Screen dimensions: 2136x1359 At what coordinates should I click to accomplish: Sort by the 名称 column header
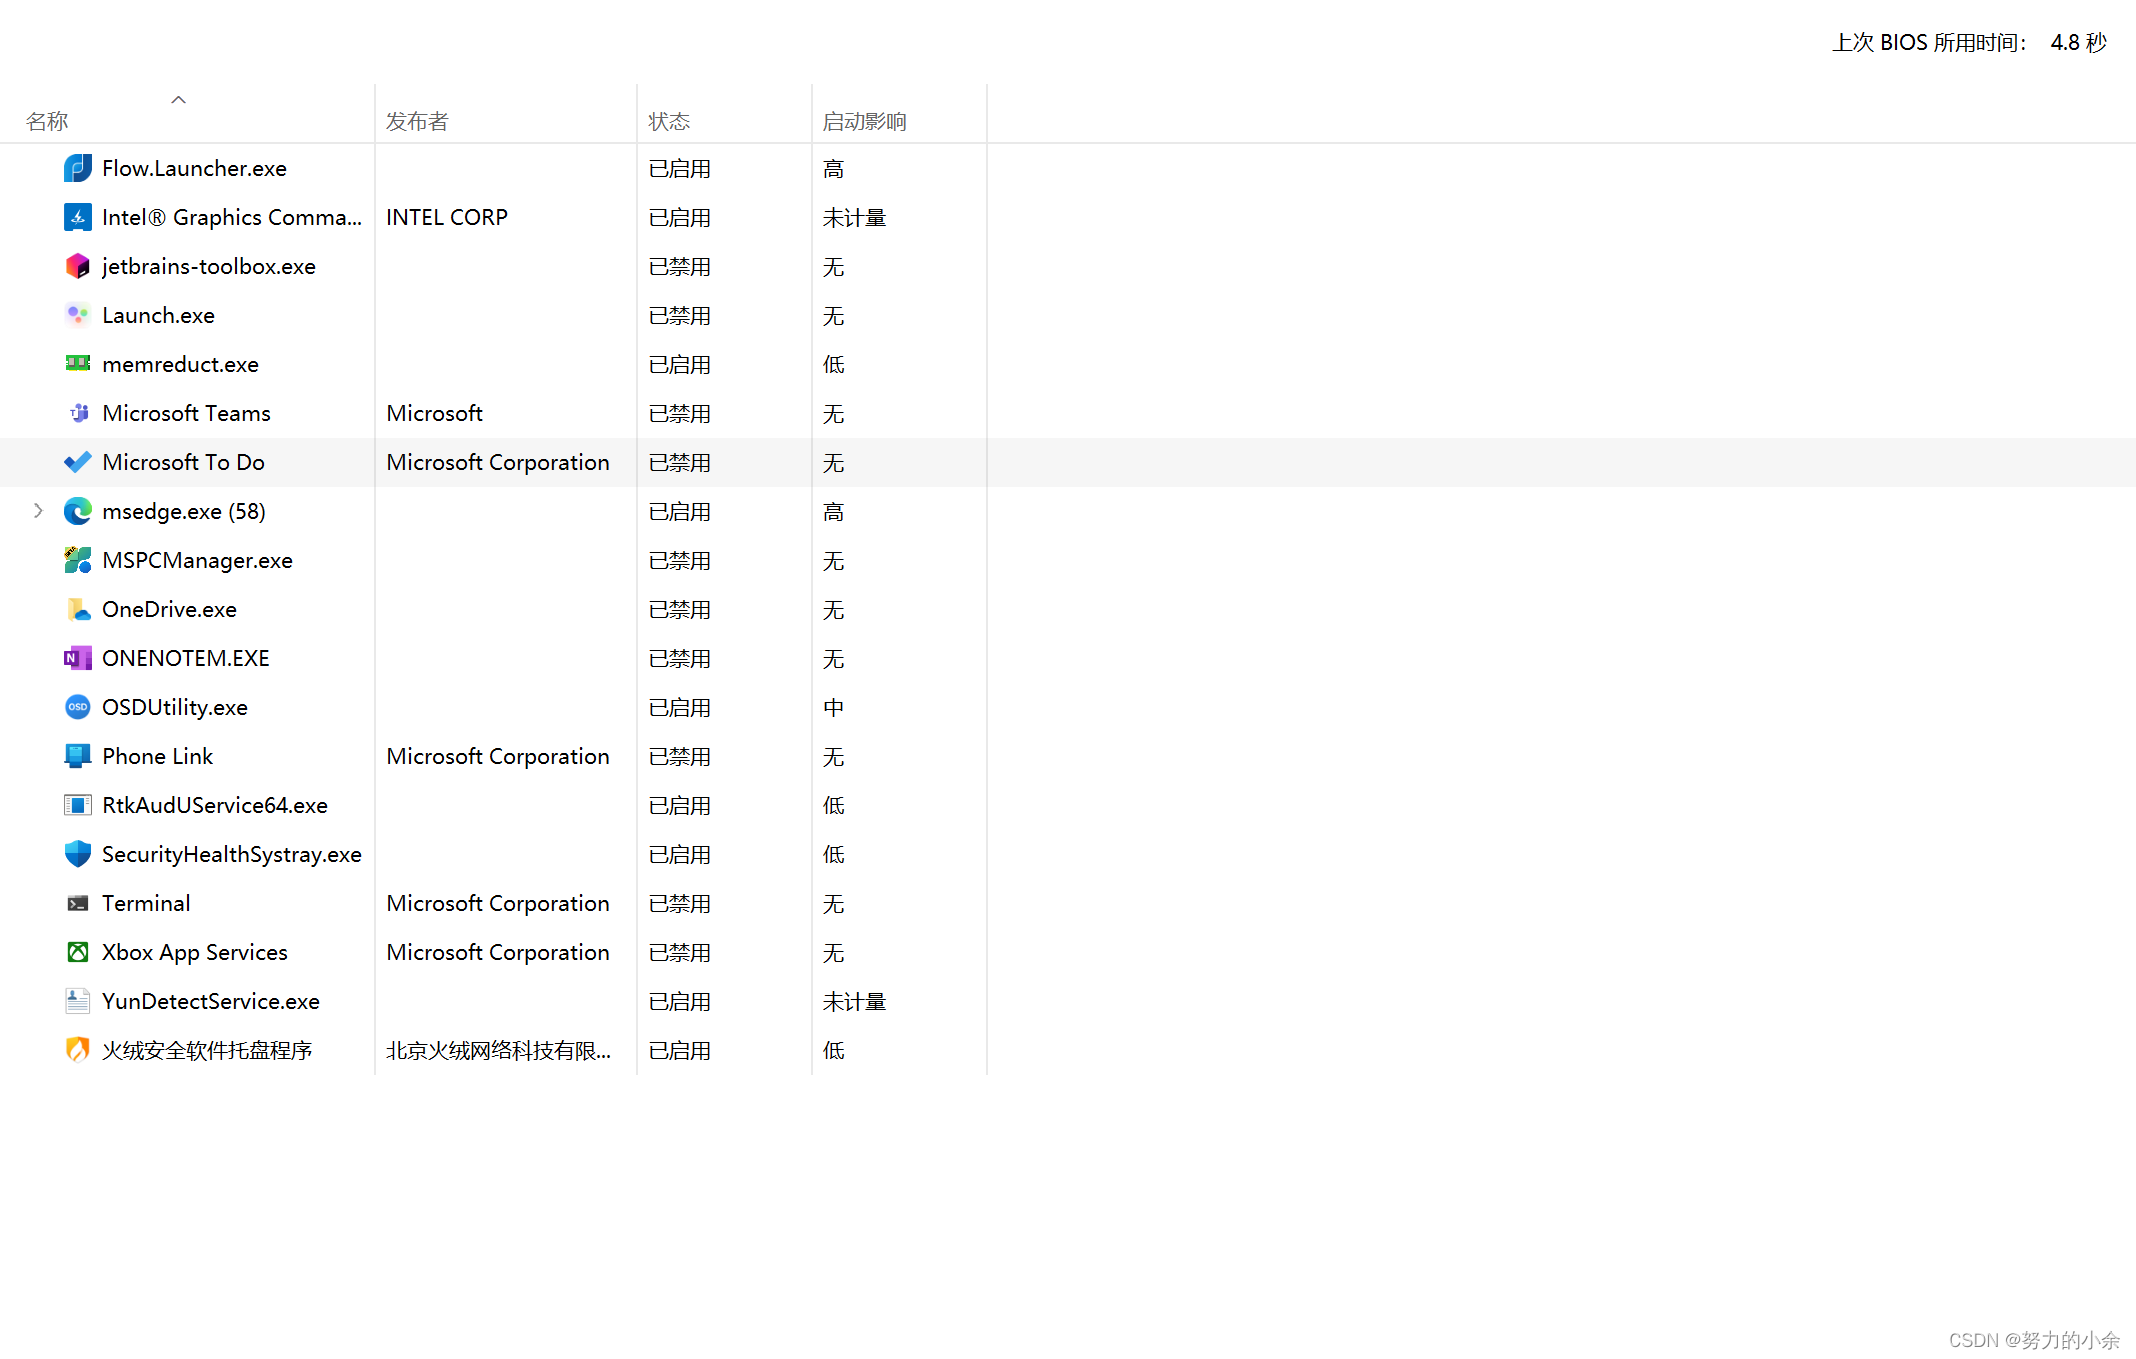[x=47, y=121]
